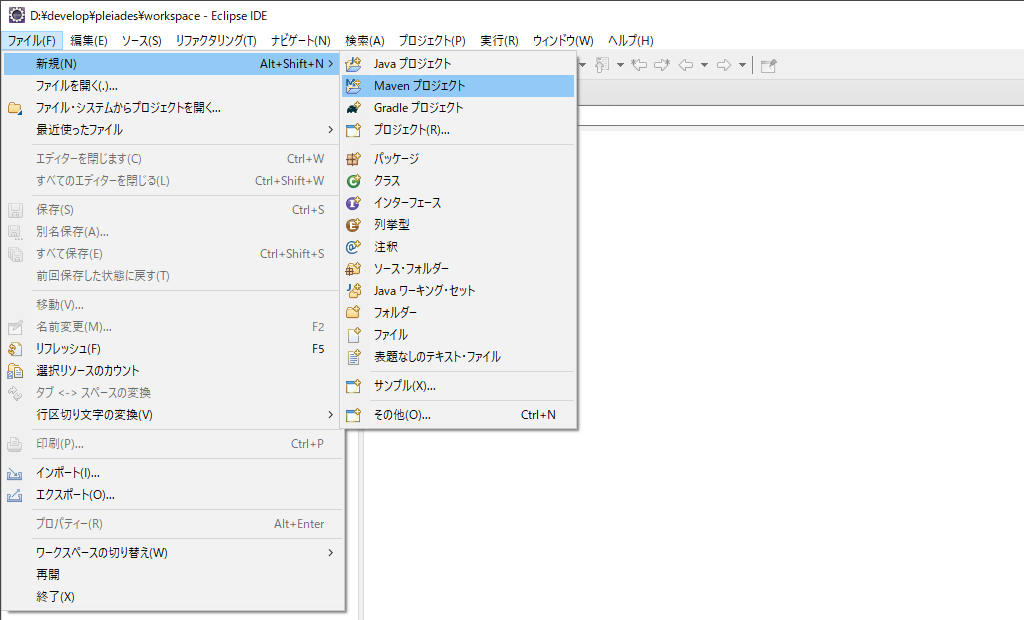
Task: Select ファイルを開く(.)... menu entry
Action: pos(173,86)
